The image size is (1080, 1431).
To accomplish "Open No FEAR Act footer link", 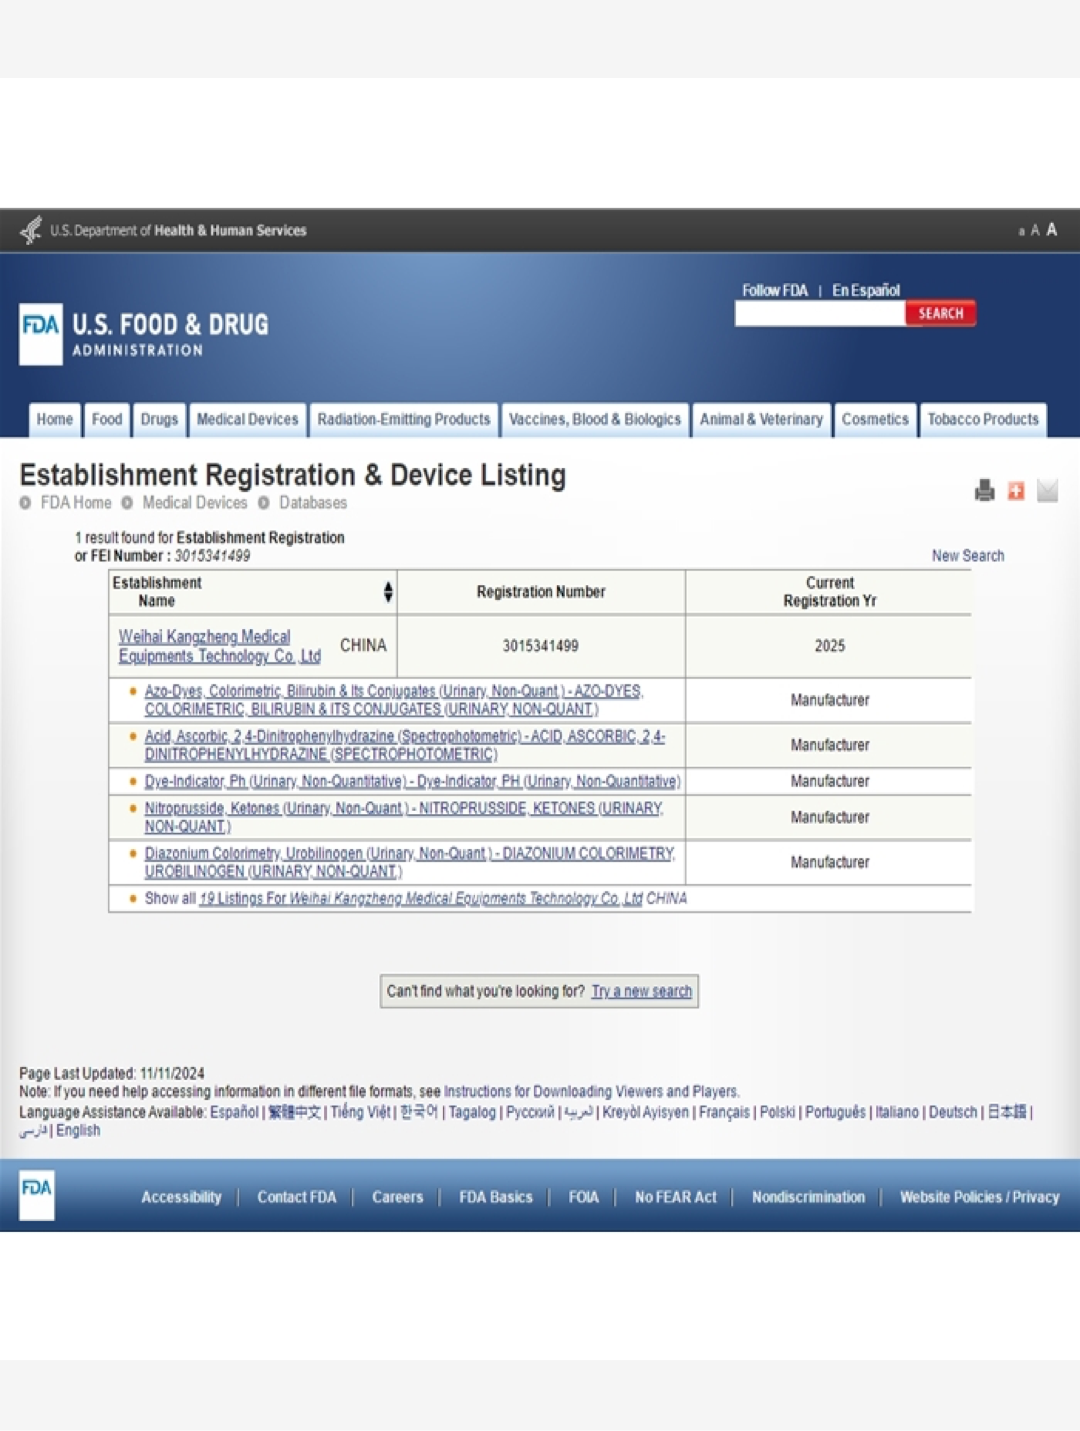I will coord(676,1197).
